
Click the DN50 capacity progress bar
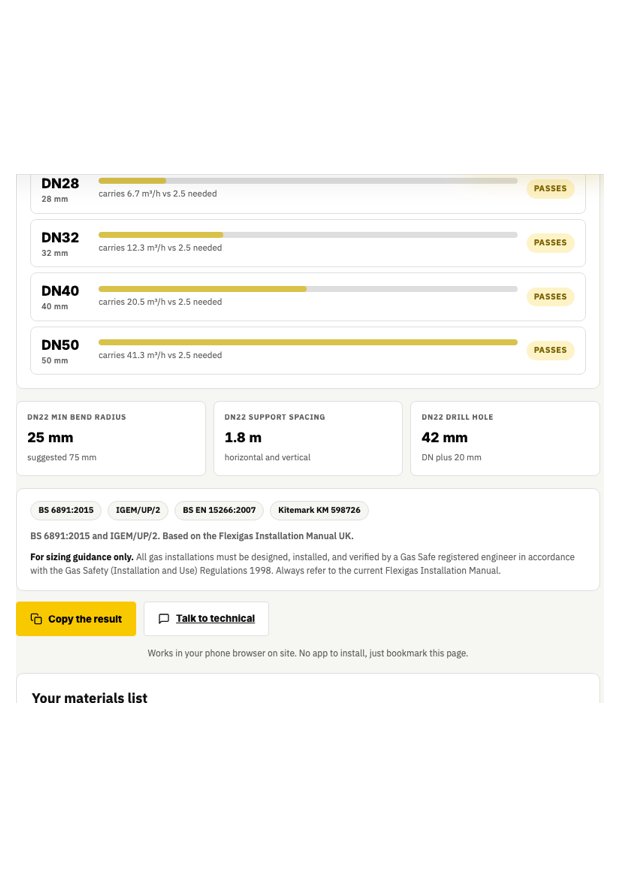[x=308, y=342]
